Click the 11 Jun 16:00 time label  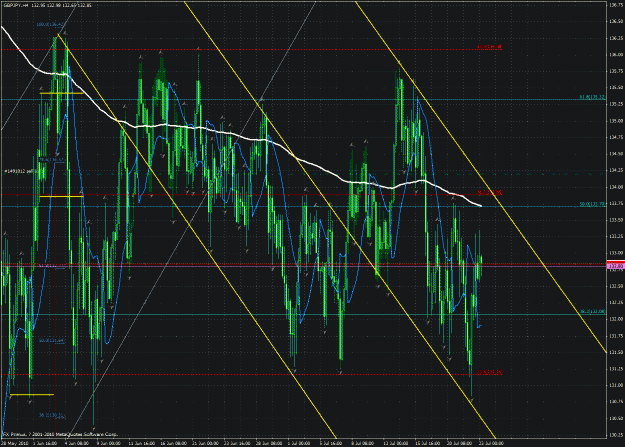click(x=142, y=443)
